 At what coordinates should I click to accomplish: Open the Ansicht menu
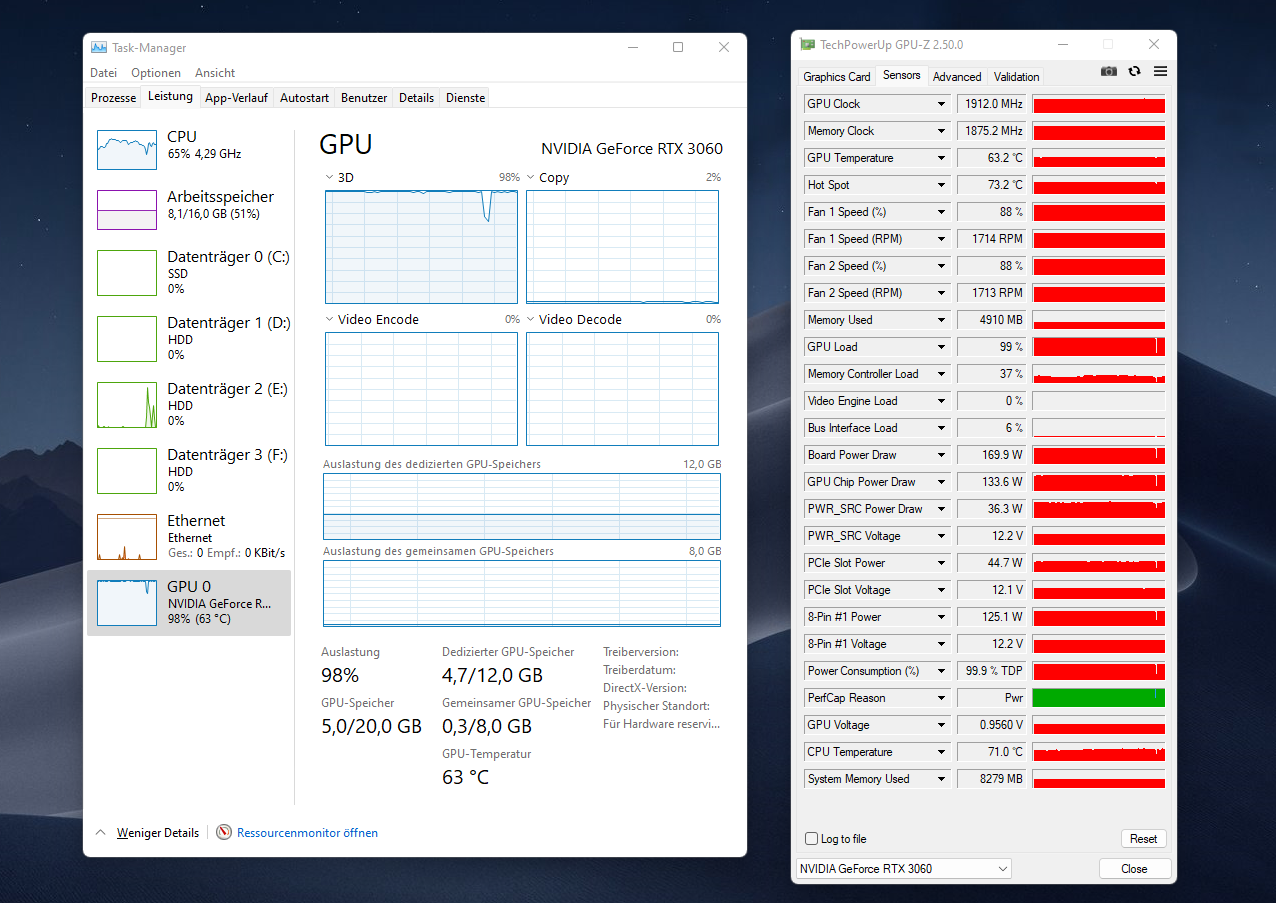[x=215, y=73]
